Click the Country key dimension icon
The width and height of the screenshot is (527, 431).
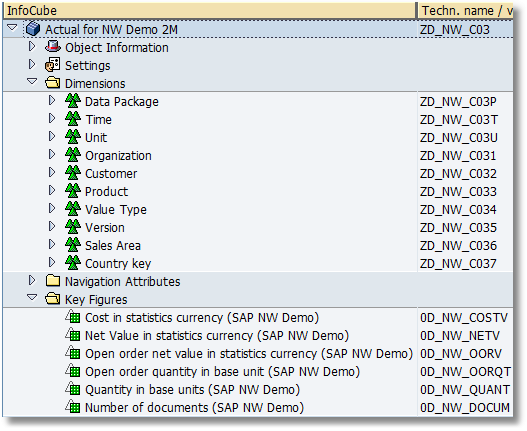pos(73,263)
